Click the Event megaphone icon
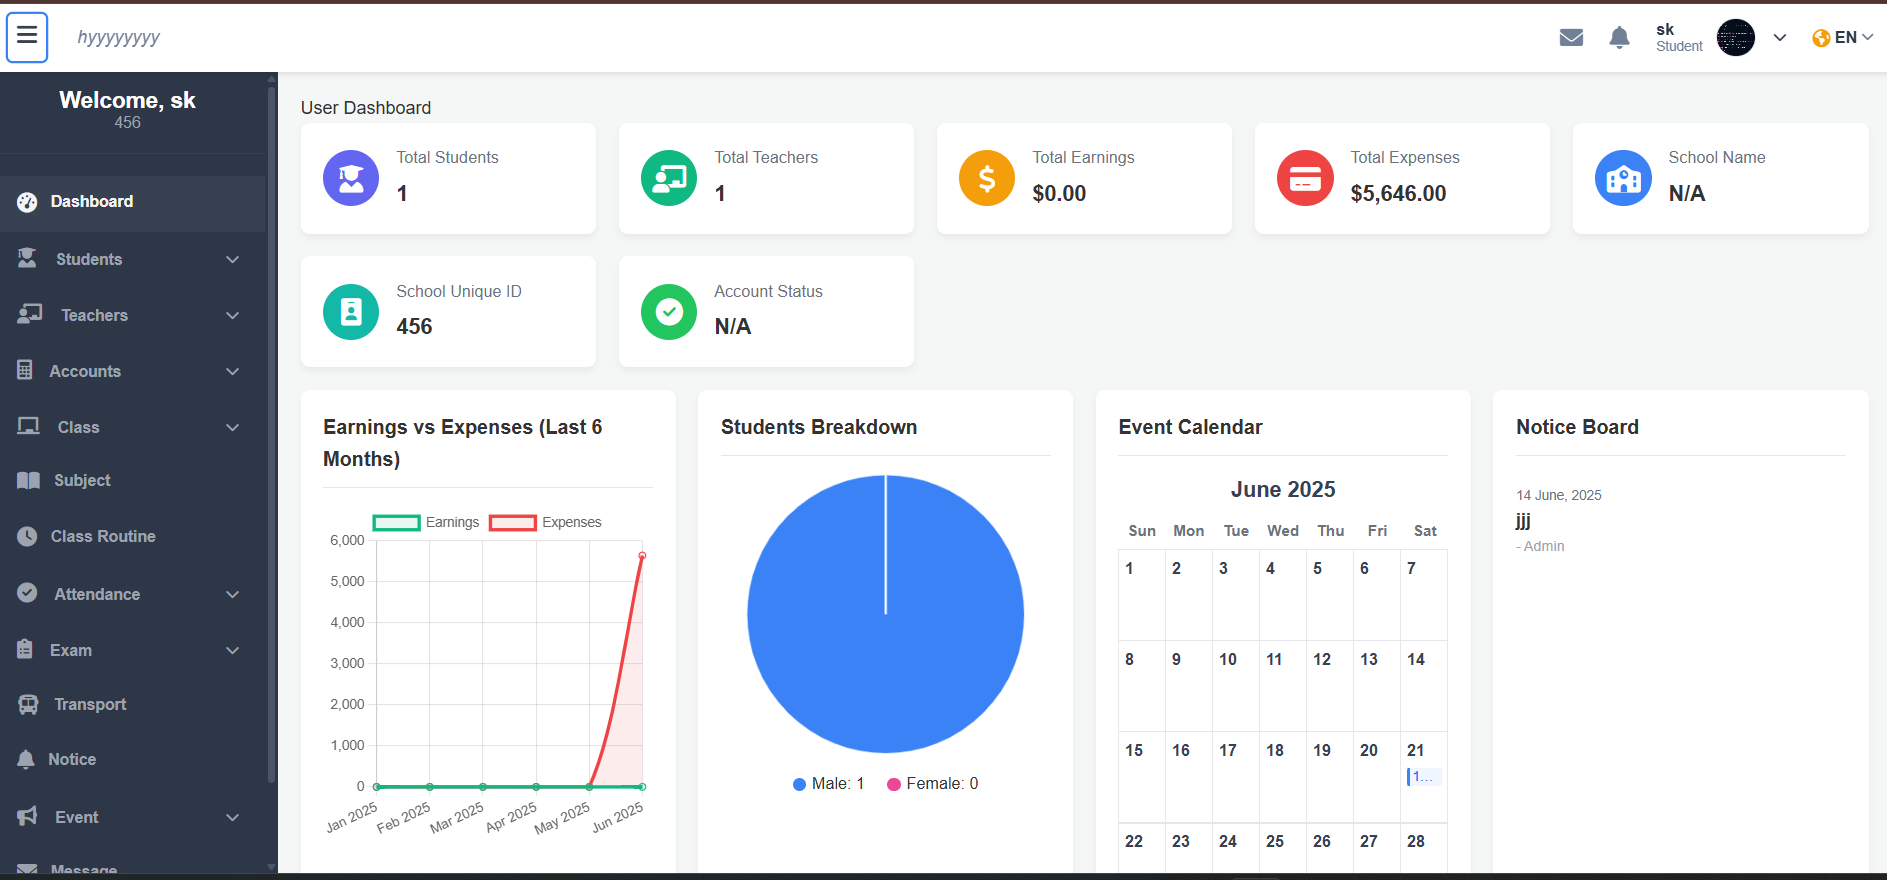This screenshot has width=1887, height=880. tap(28, 816)
